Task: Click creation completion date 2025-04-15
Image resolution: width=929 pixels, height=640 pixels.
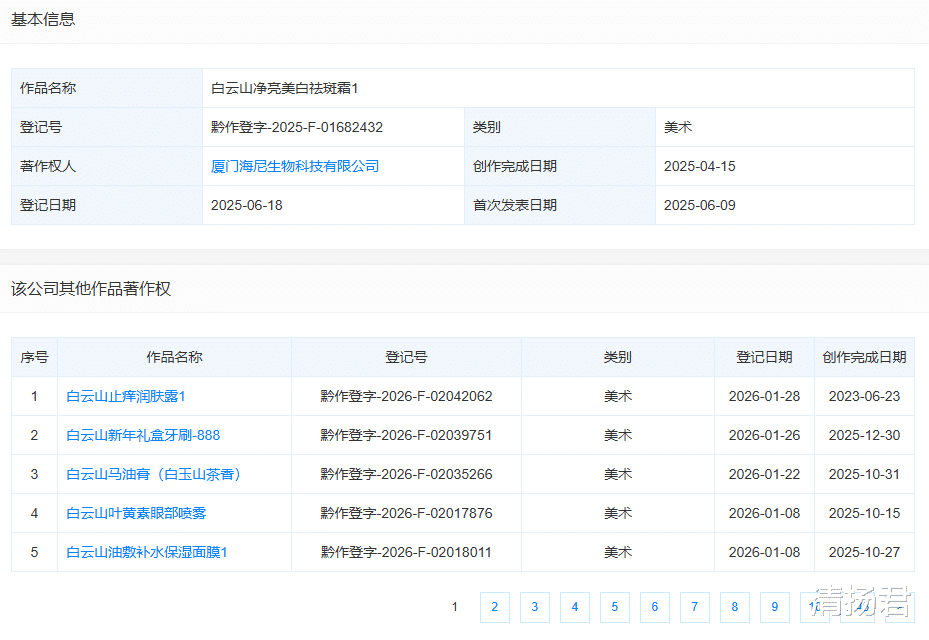Action: click(699, 167)
